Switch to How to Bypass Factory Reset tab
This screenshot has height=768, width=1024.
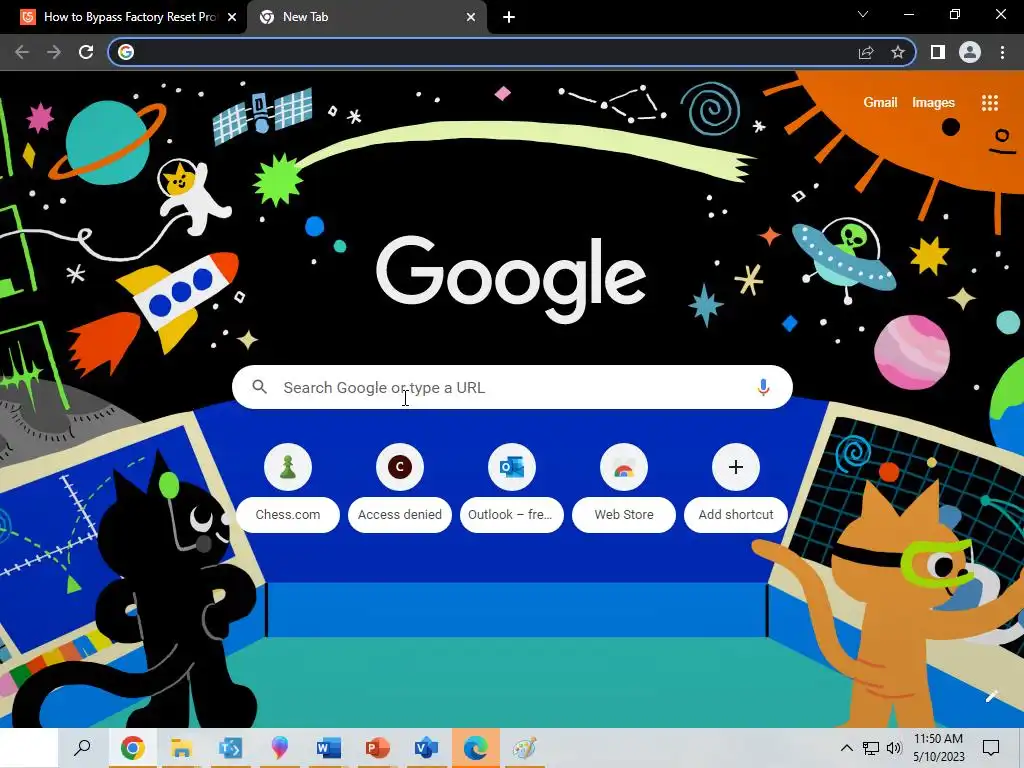pyautogui.click(x=124, y=17)
